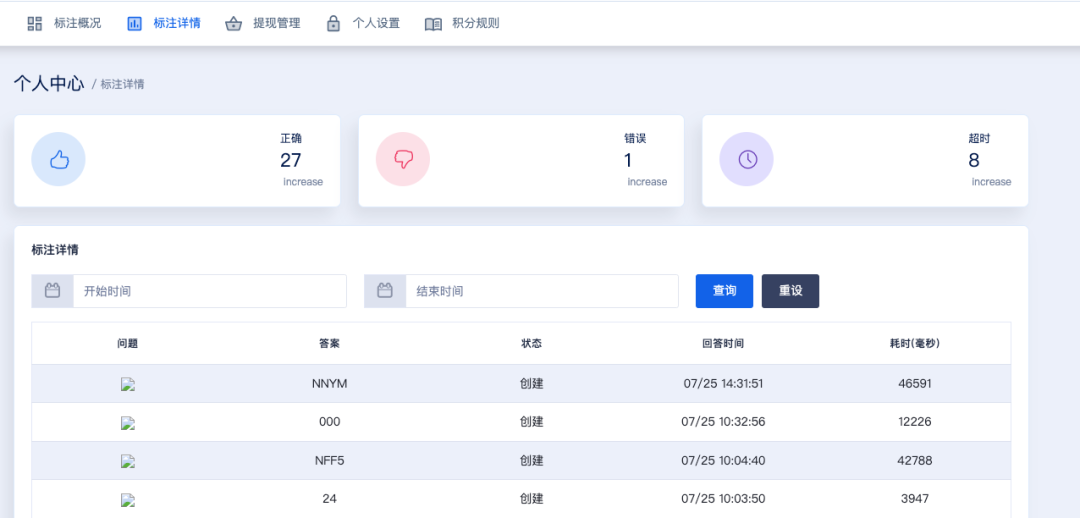
Task: Open the 积分规则 menu item
Action: coord(462,23)
